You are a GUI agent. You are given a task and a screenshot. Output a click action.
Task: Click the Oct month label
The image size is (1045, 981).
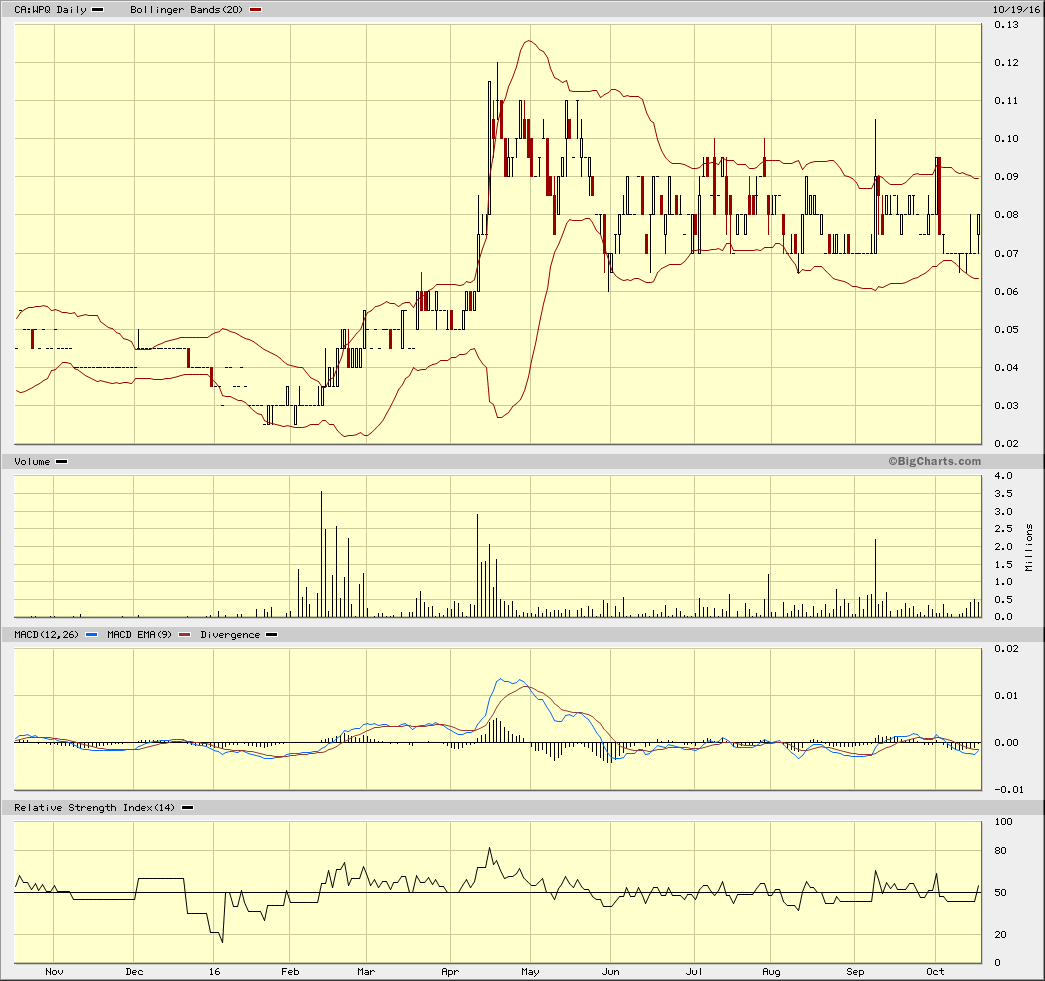[x=935, y=972]
